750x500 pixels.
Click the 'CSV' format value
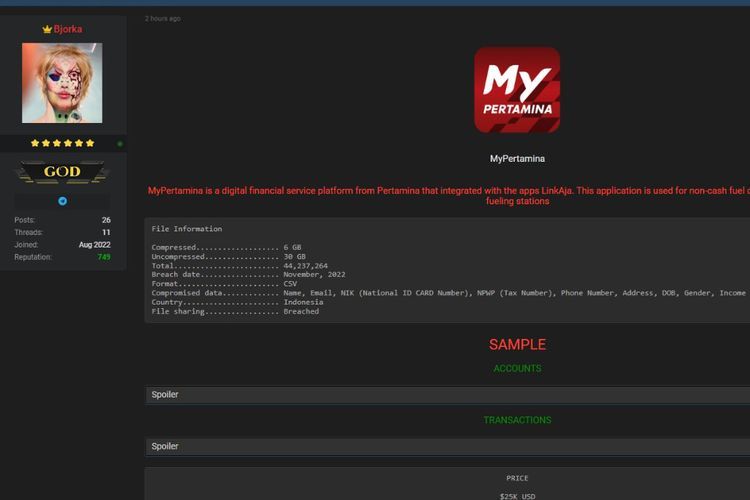pyautogui.click(x=290, y=284)
